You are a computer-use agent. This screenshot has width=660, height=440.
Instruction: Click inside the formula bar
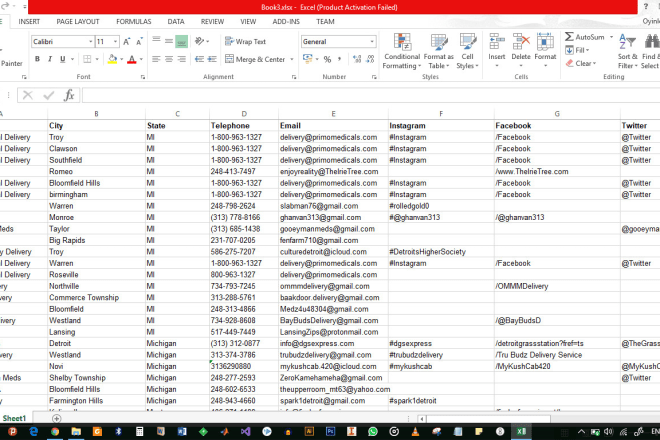370,96
